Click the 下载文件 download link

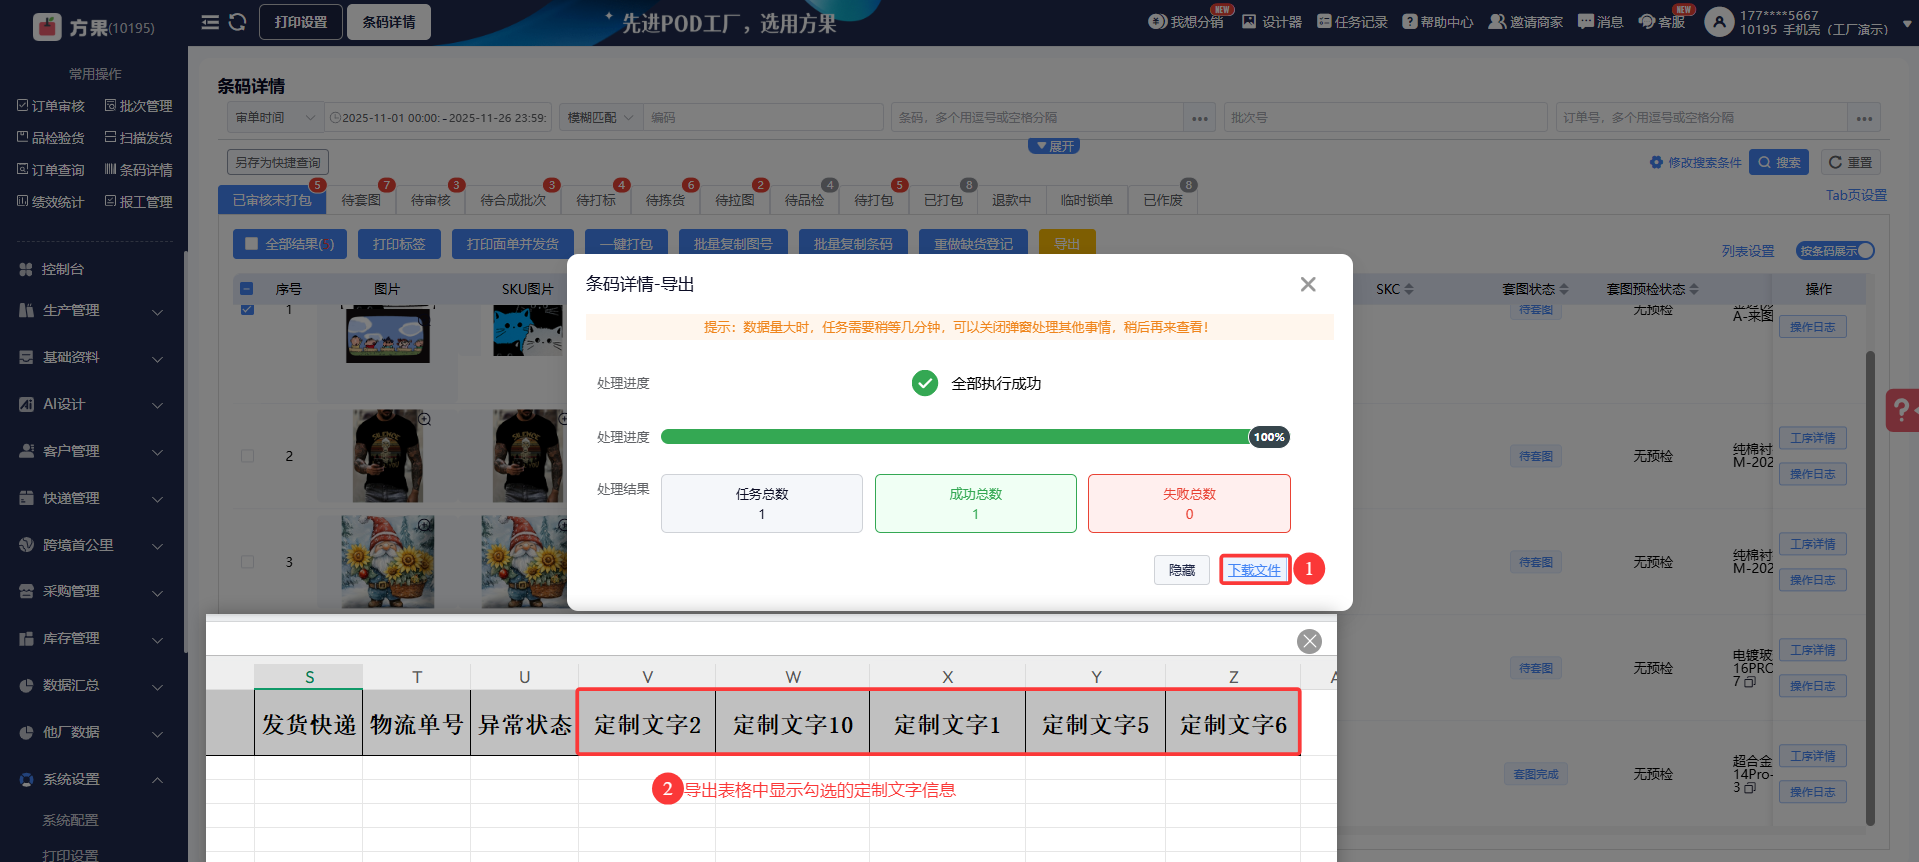[x=1255, y=570]
